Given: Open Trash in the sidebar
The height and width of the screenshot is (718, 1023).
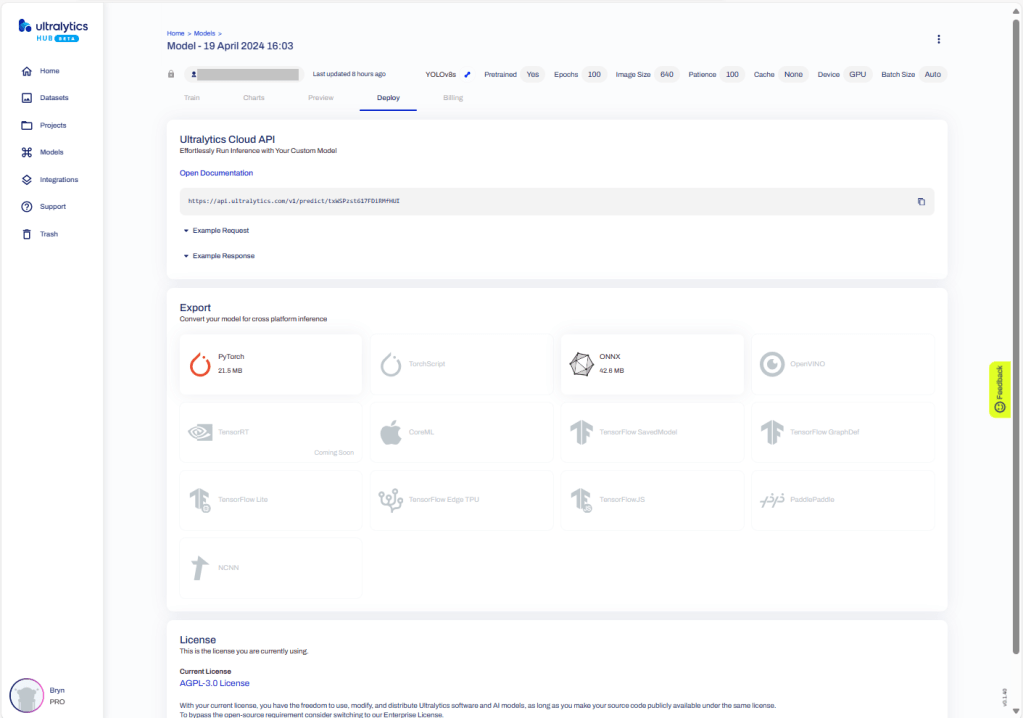Looking at the screenshot, I should (x=48, y=234).
